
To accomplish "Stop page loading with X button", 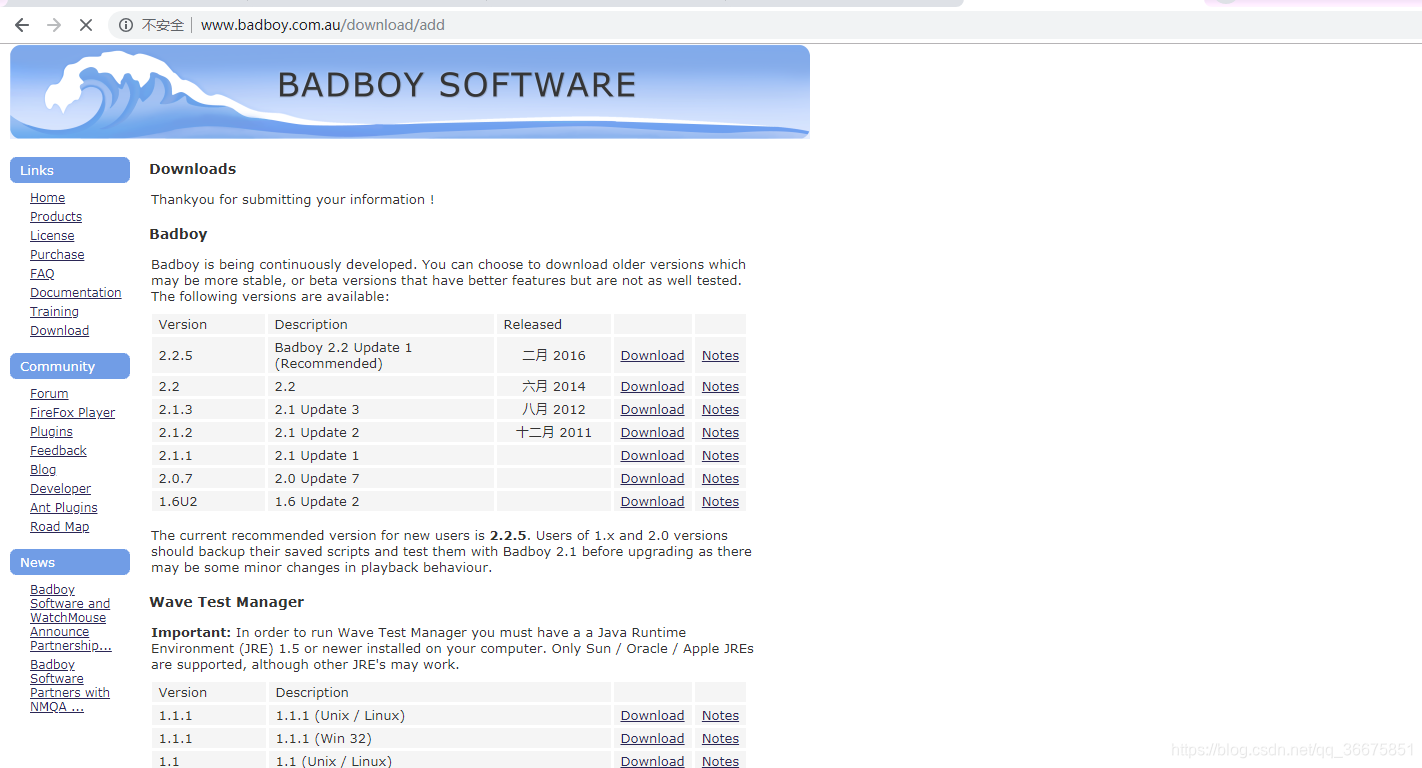I will [x=86, y=25].
